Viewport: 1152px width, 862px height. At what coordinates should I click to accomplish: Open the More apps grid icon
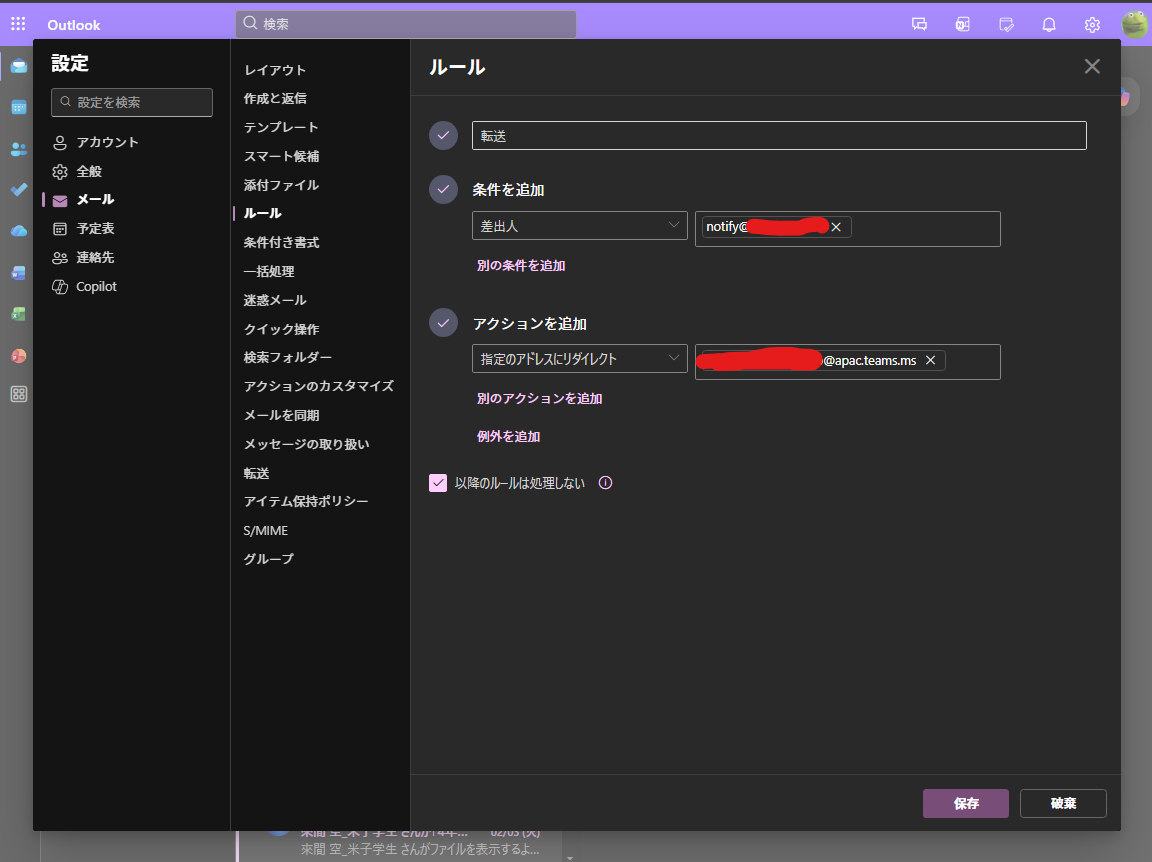(x=18, y=394)
